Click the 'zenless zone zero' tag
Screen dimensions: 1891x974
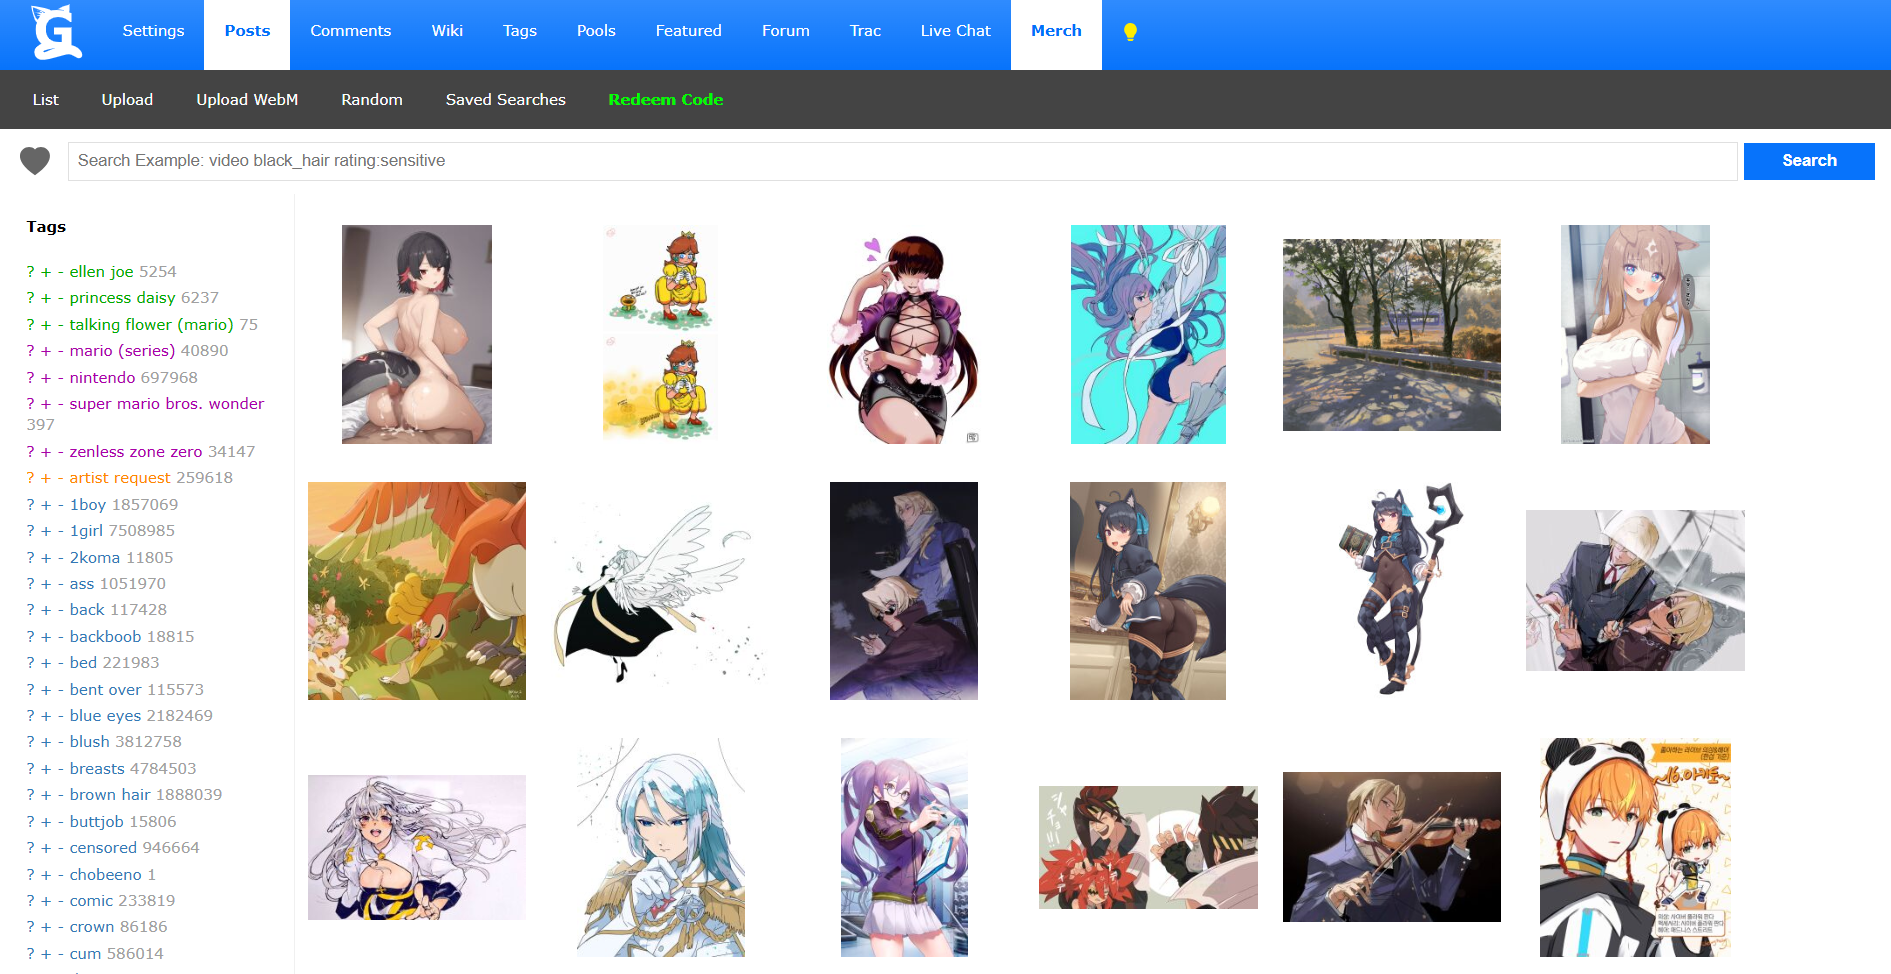tap(136, 452)
